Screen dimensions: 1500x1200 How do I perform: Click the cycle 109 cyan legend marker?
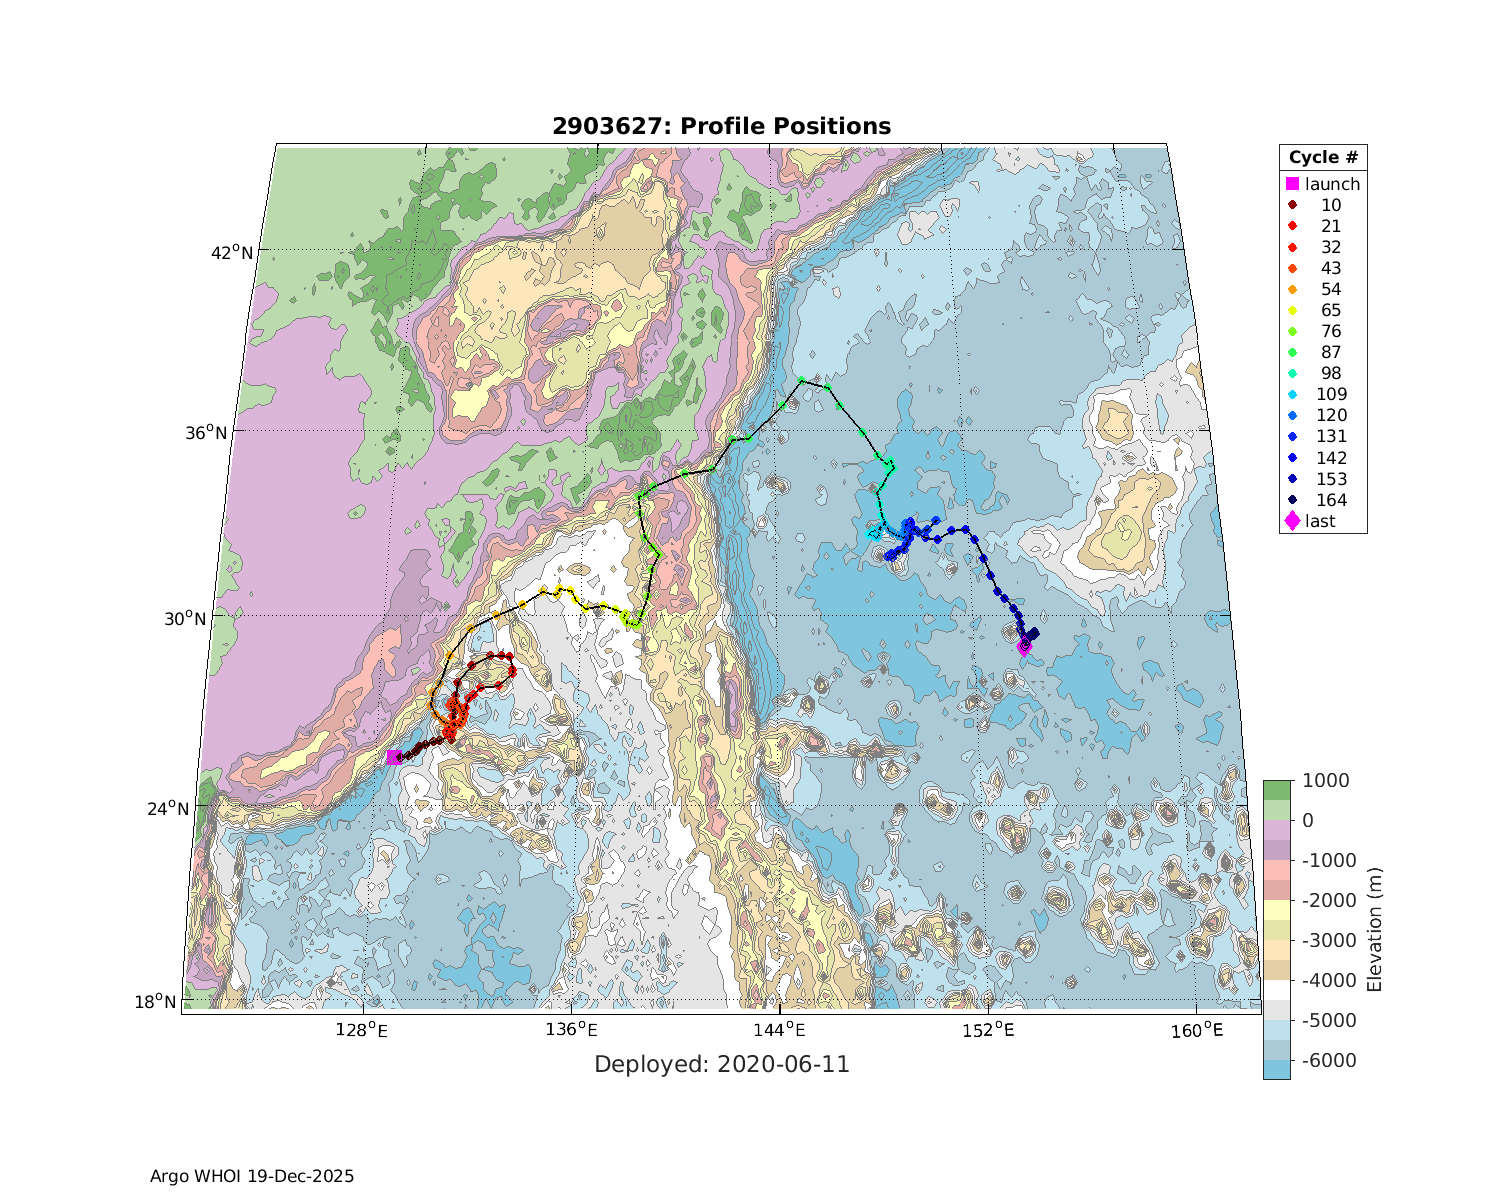click(x=1292, y=394)
